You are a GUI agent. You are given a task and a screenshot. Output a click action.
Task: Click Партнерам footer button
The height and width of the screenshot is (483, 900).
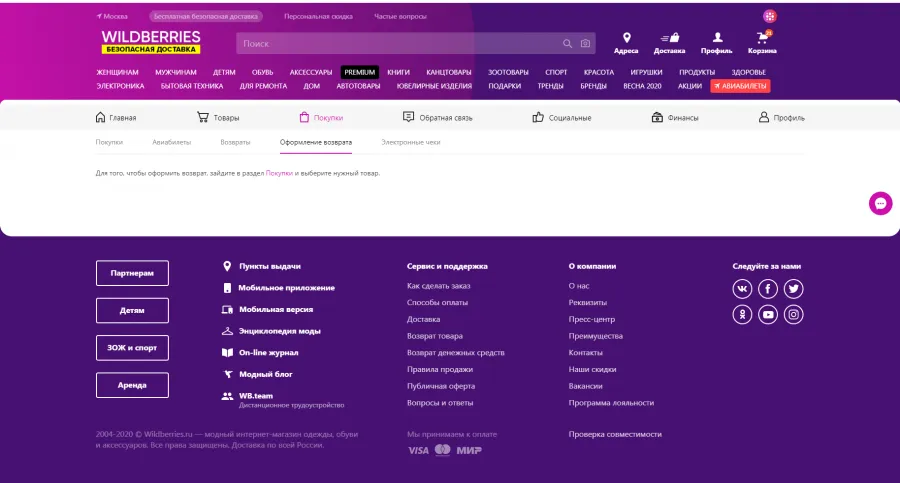click(133, 273)
